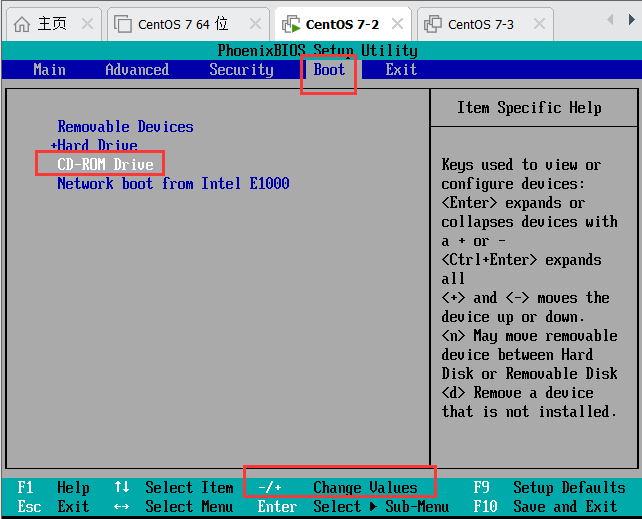Click the VM icon on the CentOS 7-3 tab

433,24
